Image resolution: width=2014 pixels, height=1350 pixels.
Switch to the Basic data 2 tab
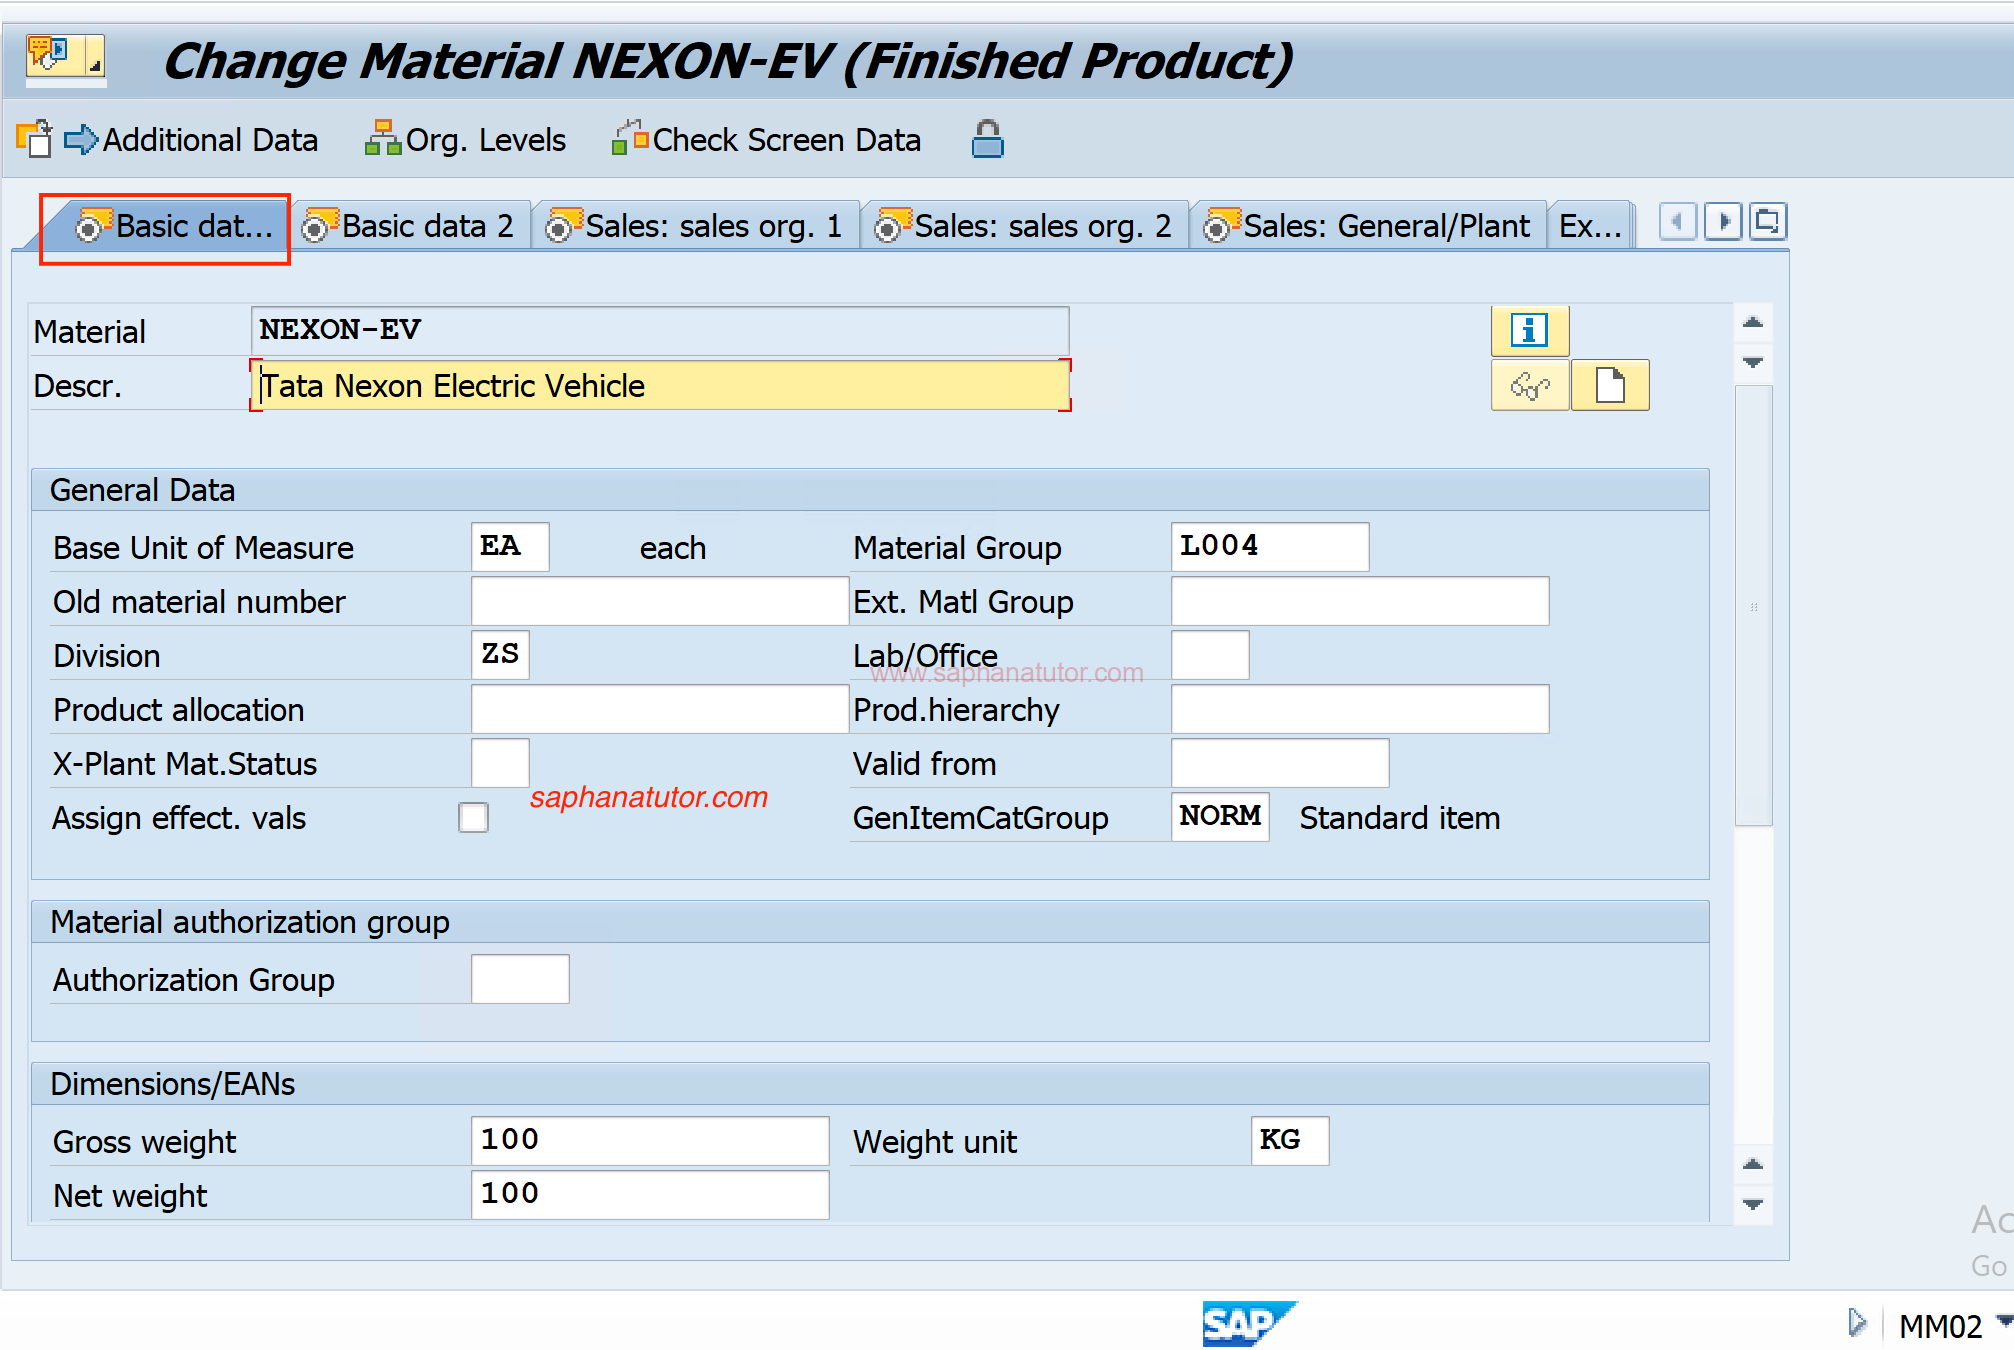coord(410,226)
